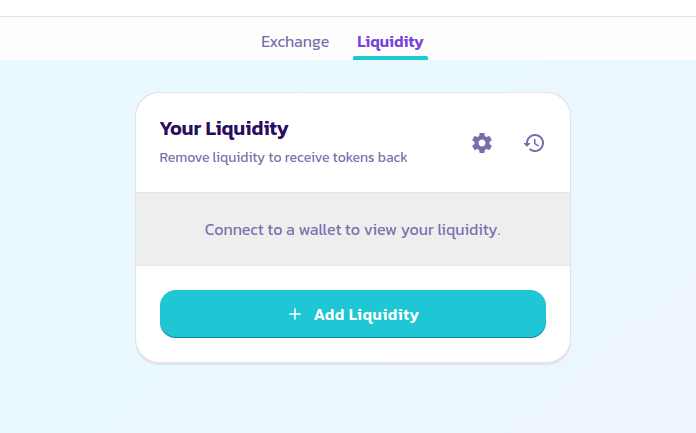696x433 pixels.
Task: Click the Your Liquidity heading
Action: click(x=224, y=129)
